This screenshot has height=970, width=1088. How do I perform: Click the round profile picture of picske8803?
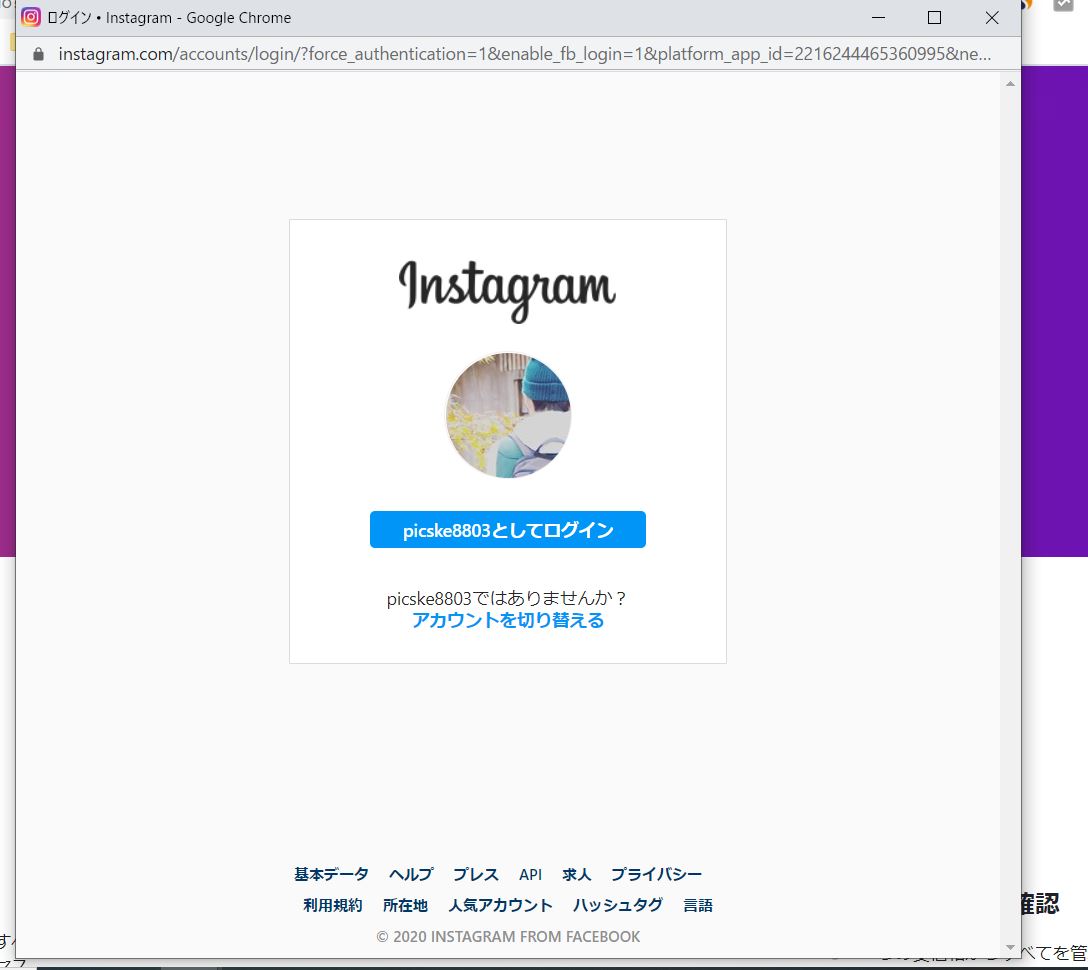(x=508, y=415)
